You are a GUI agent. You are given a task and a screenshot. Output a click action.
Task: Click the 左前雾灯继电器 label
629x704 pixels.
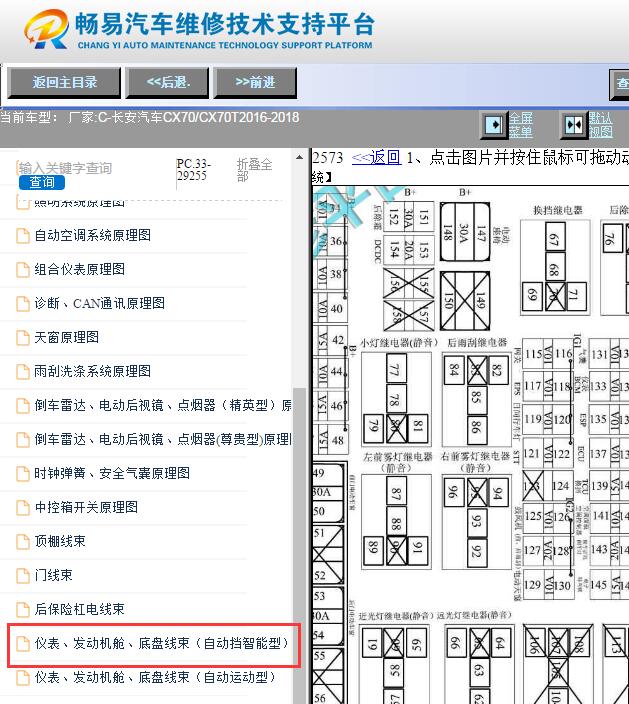click(397, 457)
